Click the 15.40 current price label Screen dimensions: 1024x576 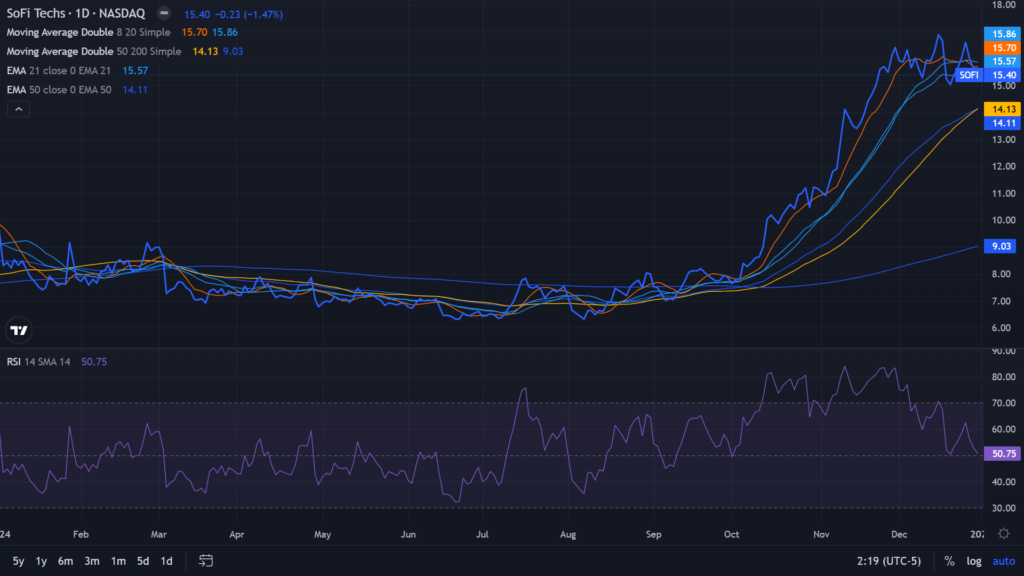[x=1003, y=75]
